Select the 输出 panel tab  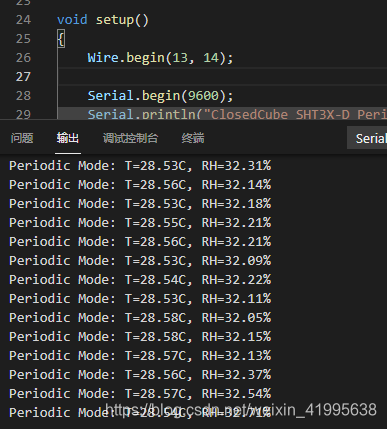[x=68, y=138]
